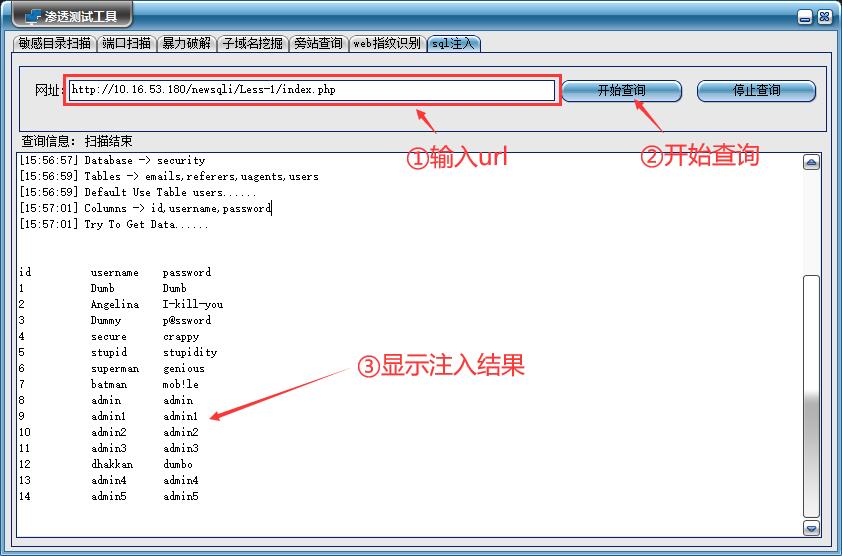Image resolution: width=842 pixels, height=556 pixels.
Task: Click the 'Default Use Table users' line
Action: pyautogui.click(x=137, y=192)
